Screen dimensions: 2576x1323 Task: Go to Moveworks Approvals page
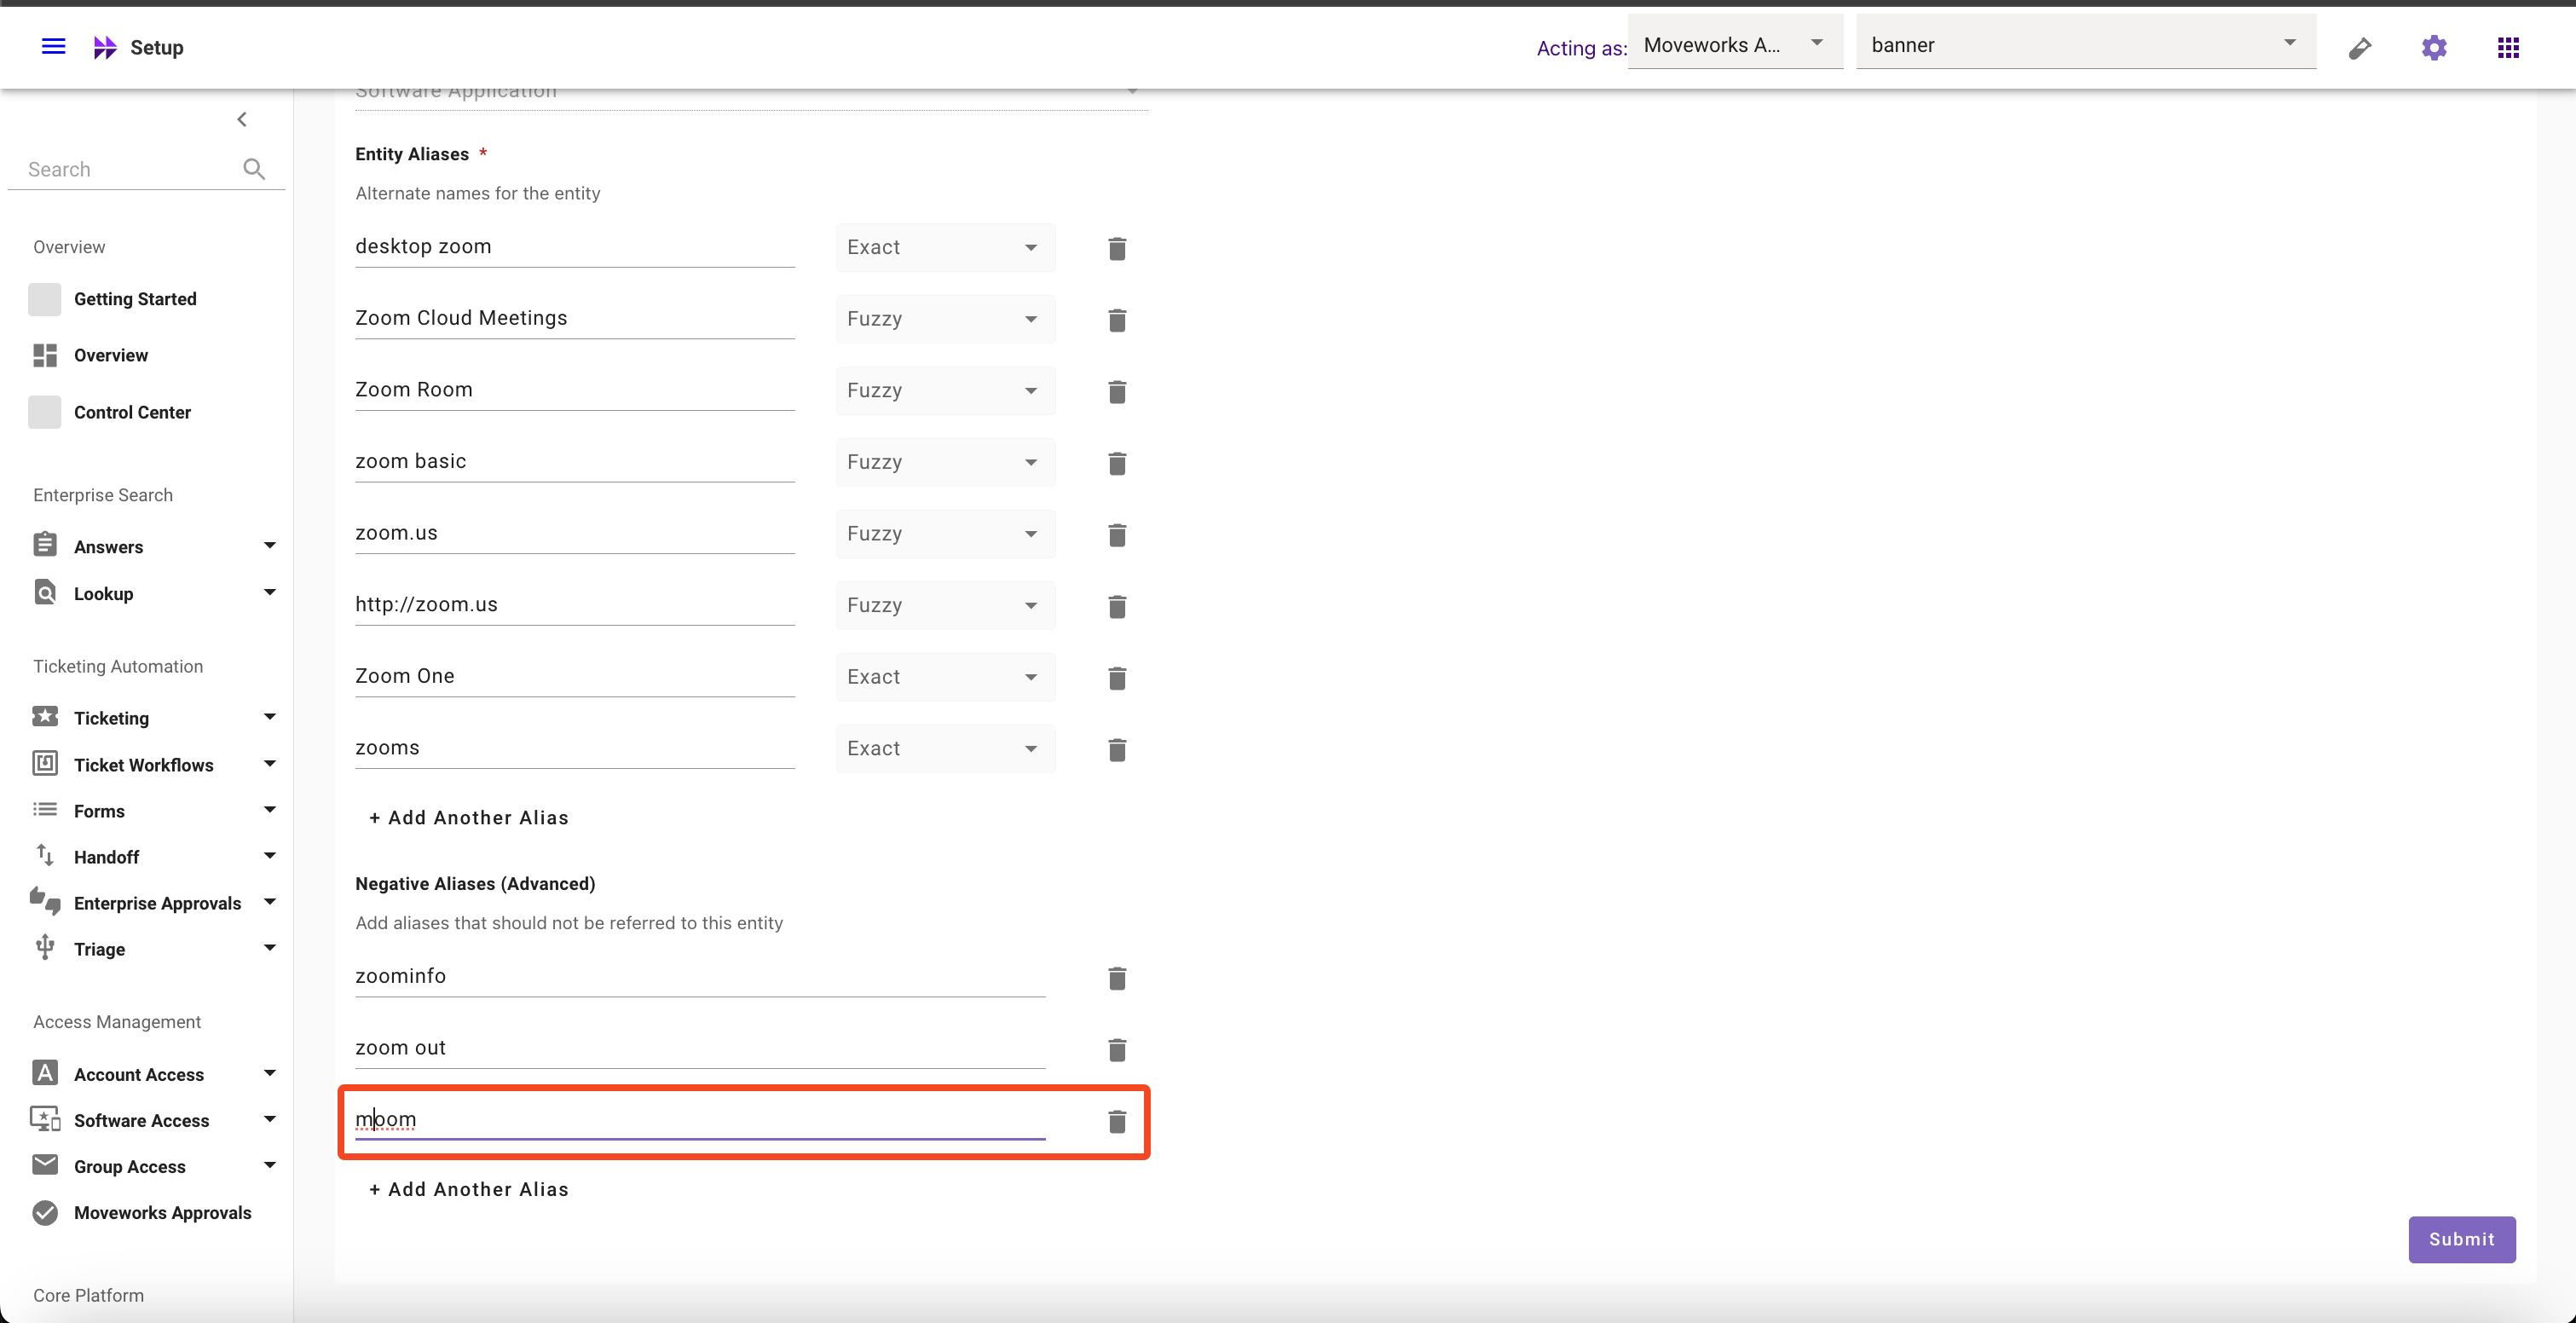162,1212
